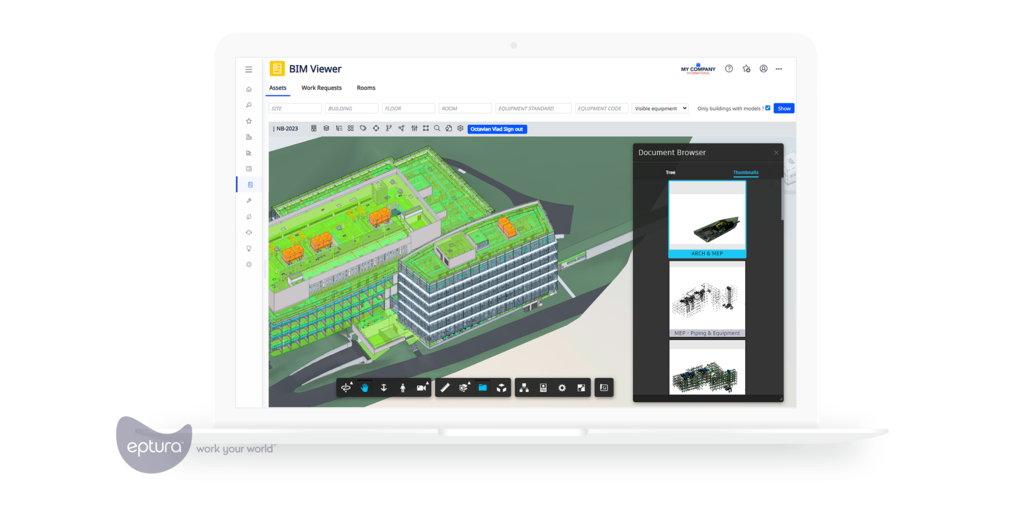Viewport: 1024px width, 512px height.
Task: Expand the hamburger navigation menu
Action: click(x=249, y=70)
